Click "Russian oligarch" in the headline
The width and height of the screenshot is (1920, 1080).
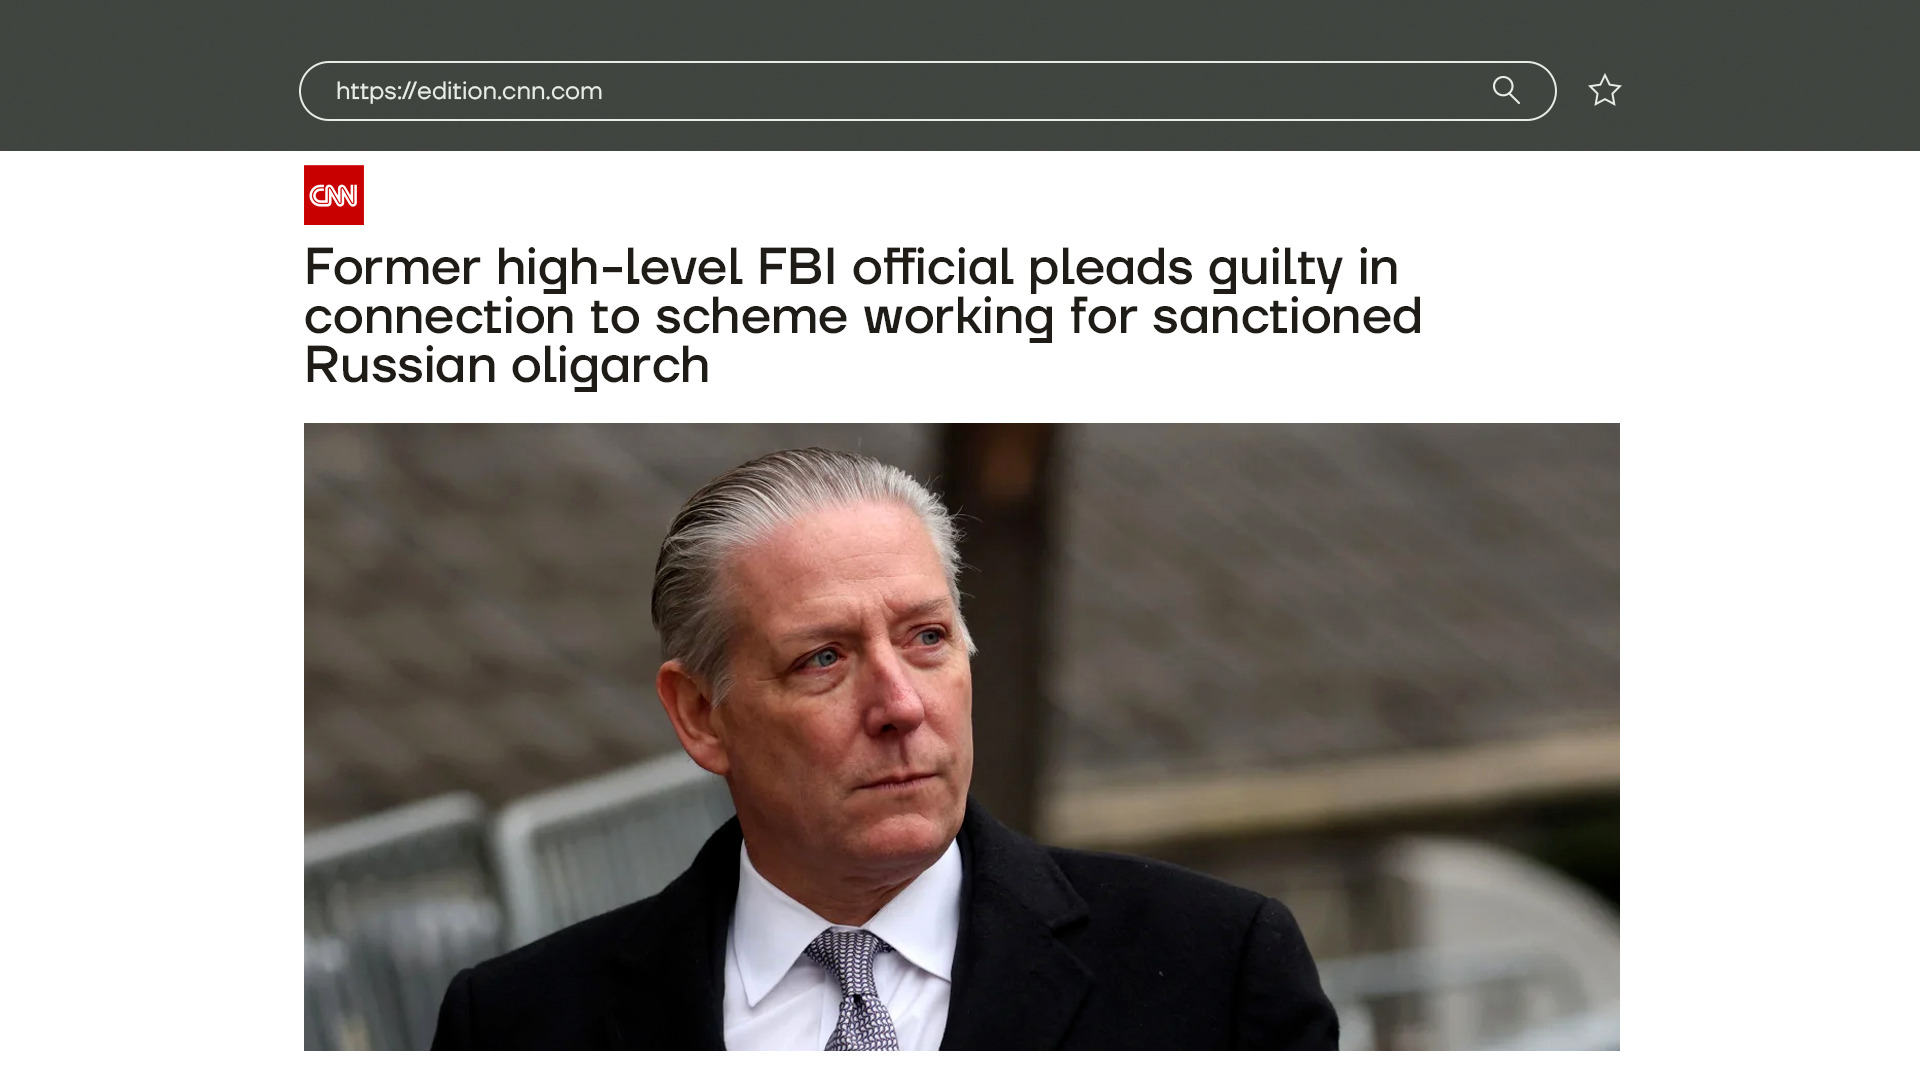[507, 365]
